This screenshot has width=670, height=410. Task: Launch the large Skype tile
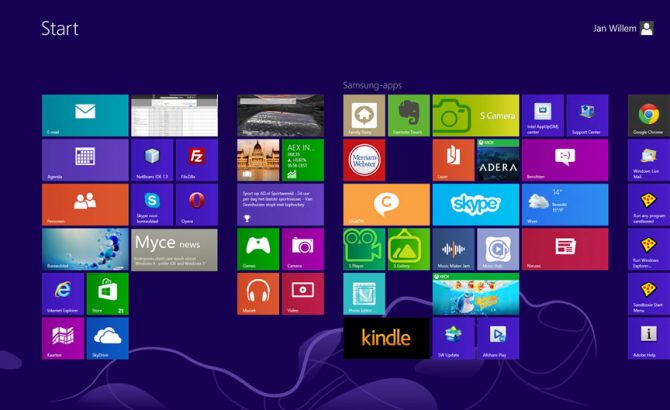tap(476, 205)
